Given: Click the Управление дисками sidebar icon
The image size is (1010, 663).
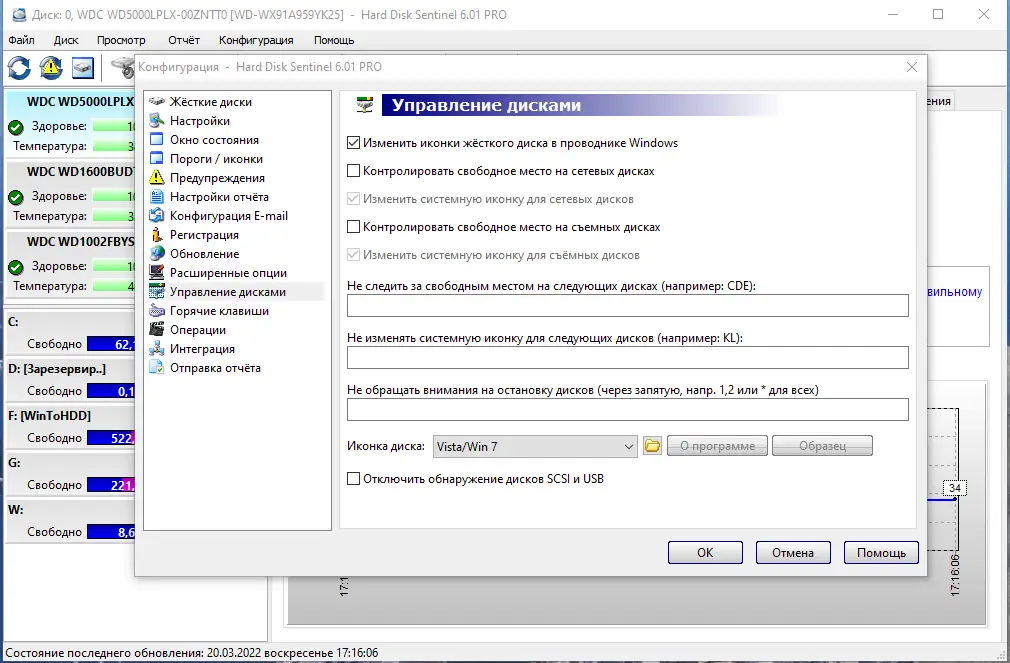Looking at the screenshot, I should 157,292.
